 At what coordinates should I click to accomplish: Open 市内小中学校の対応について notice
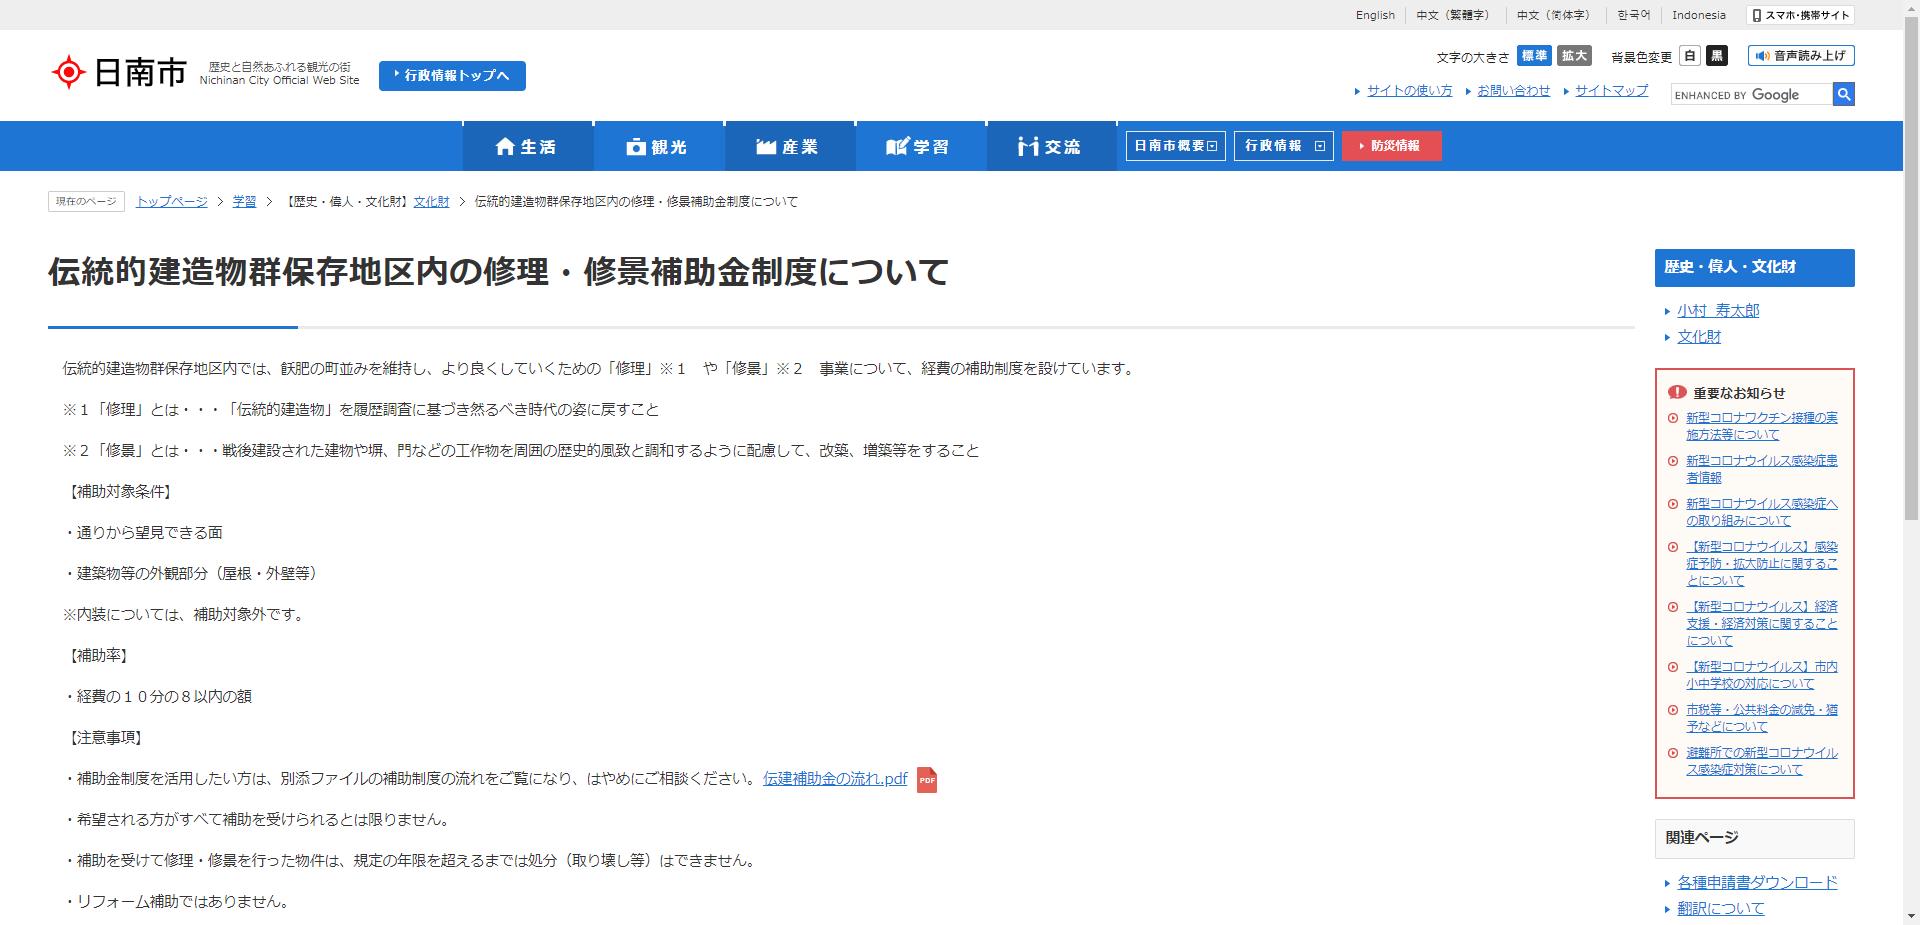pyautogui.click(x=1761, y=675)
